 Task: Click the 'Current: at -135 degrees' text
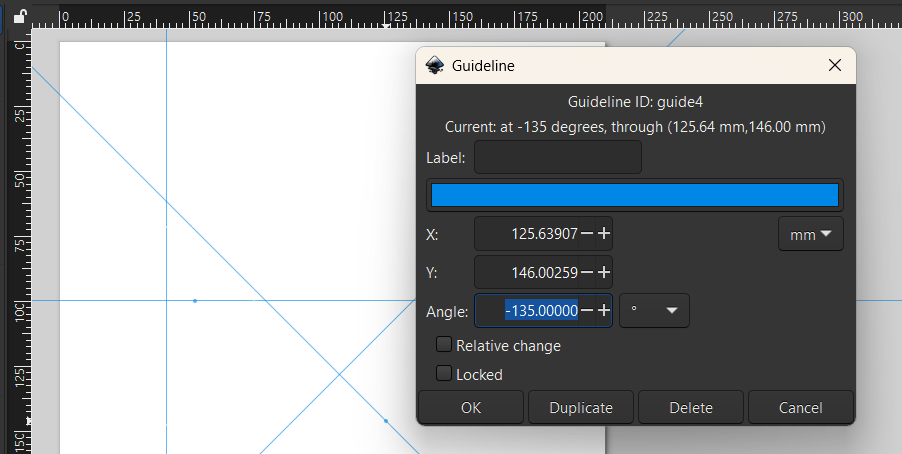point(526,127)
